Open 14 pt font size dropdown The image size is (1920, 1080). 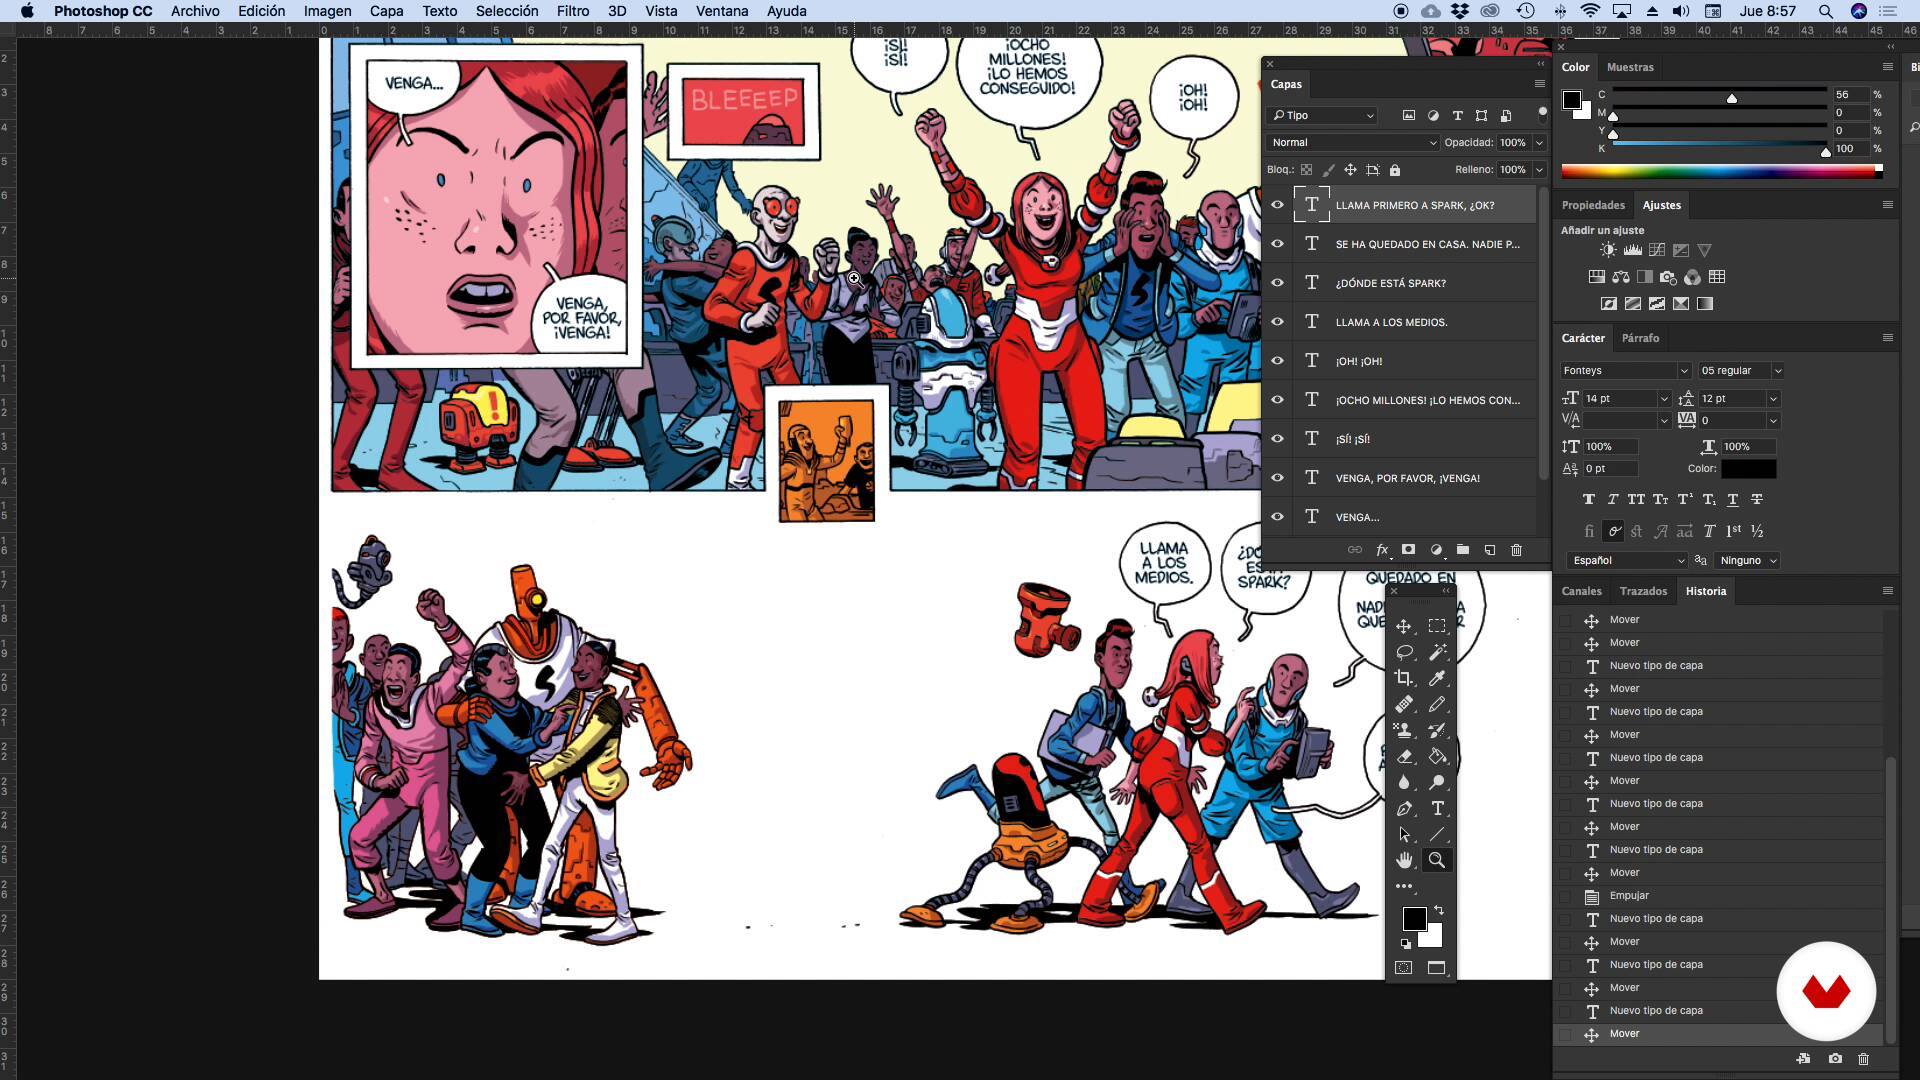click(1664, 399)
